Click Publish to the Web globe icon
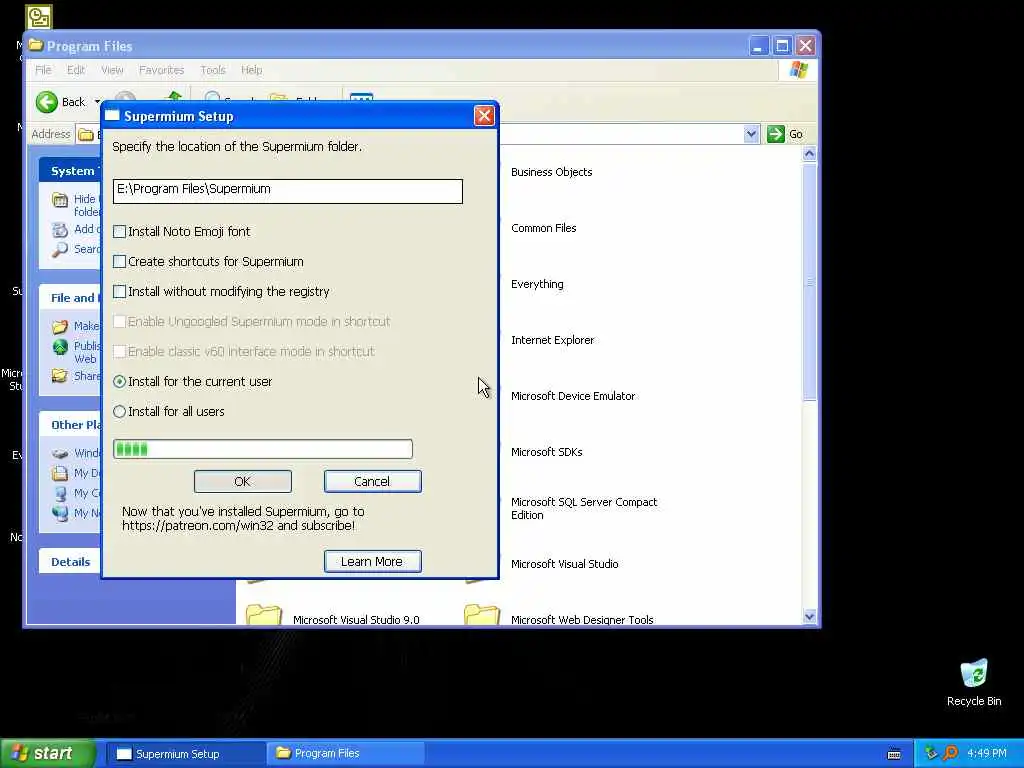This screenshot has width=1024, height=768. 60,347
